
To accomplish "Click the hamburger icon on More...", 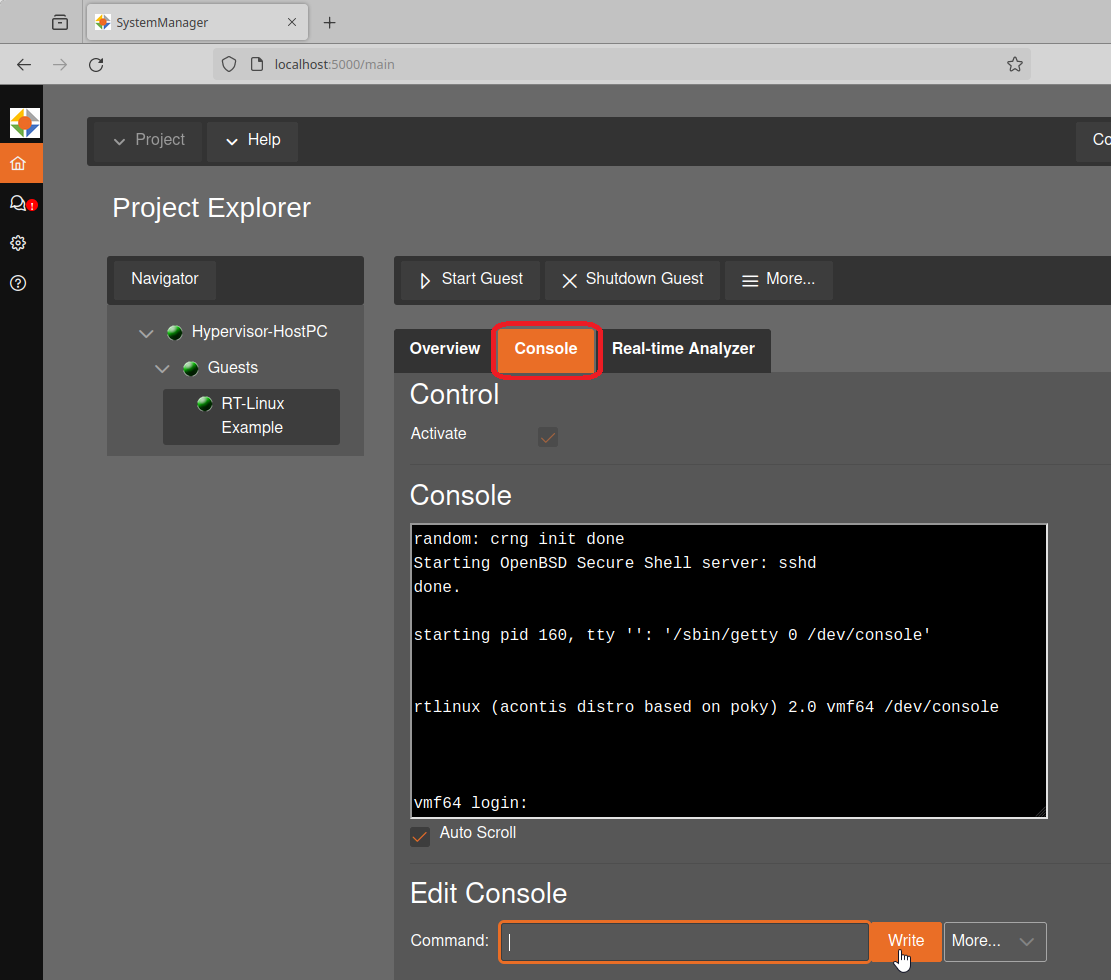I will coord(748,280).
